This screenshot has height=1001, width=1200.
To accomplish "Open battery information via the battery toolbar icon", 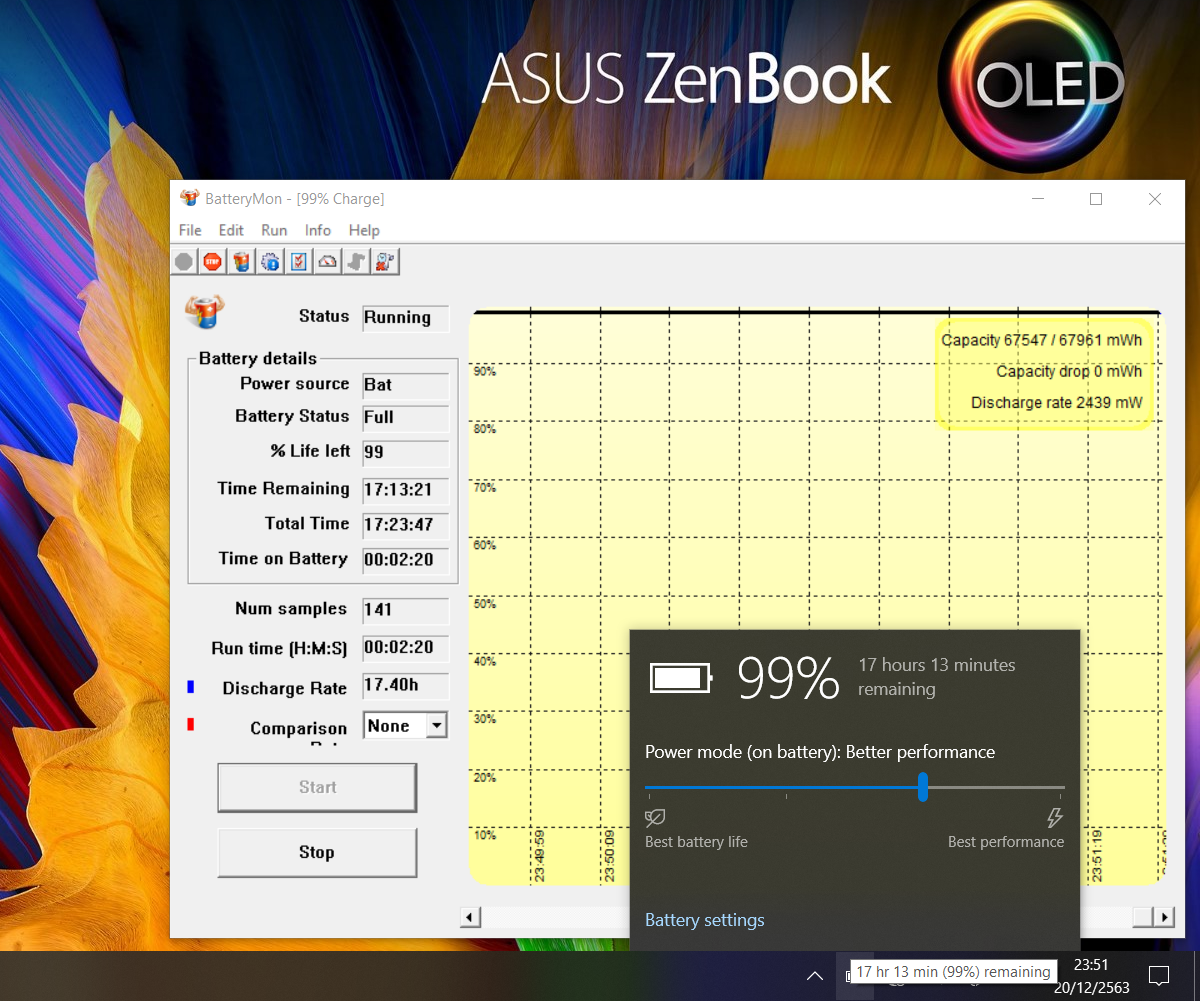I will (x=241, y=262).
